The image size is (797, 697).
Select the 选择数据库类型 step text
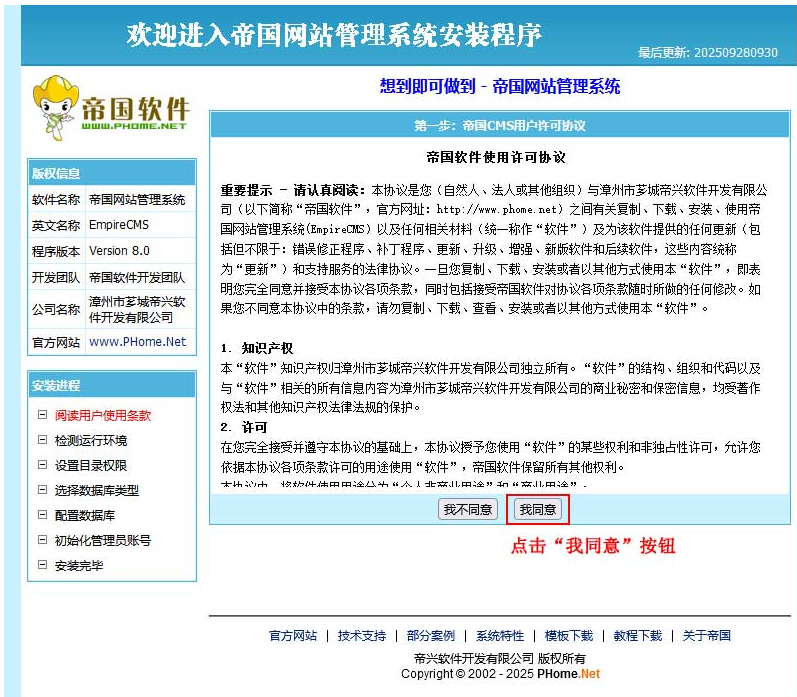[x=97, y=490]
